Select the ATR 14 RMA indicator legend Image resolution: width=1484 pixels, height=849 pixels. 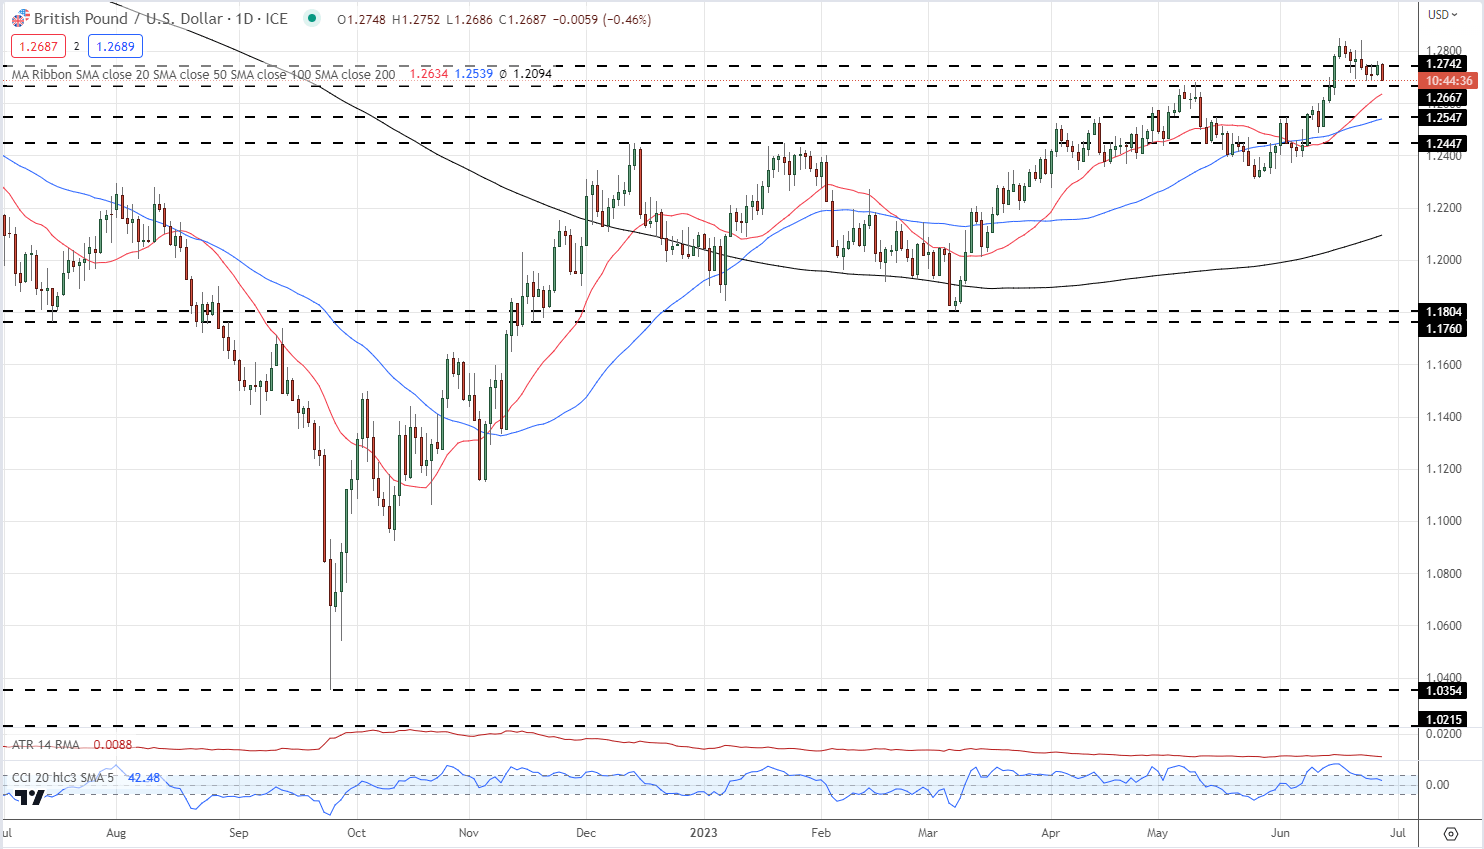45,745
